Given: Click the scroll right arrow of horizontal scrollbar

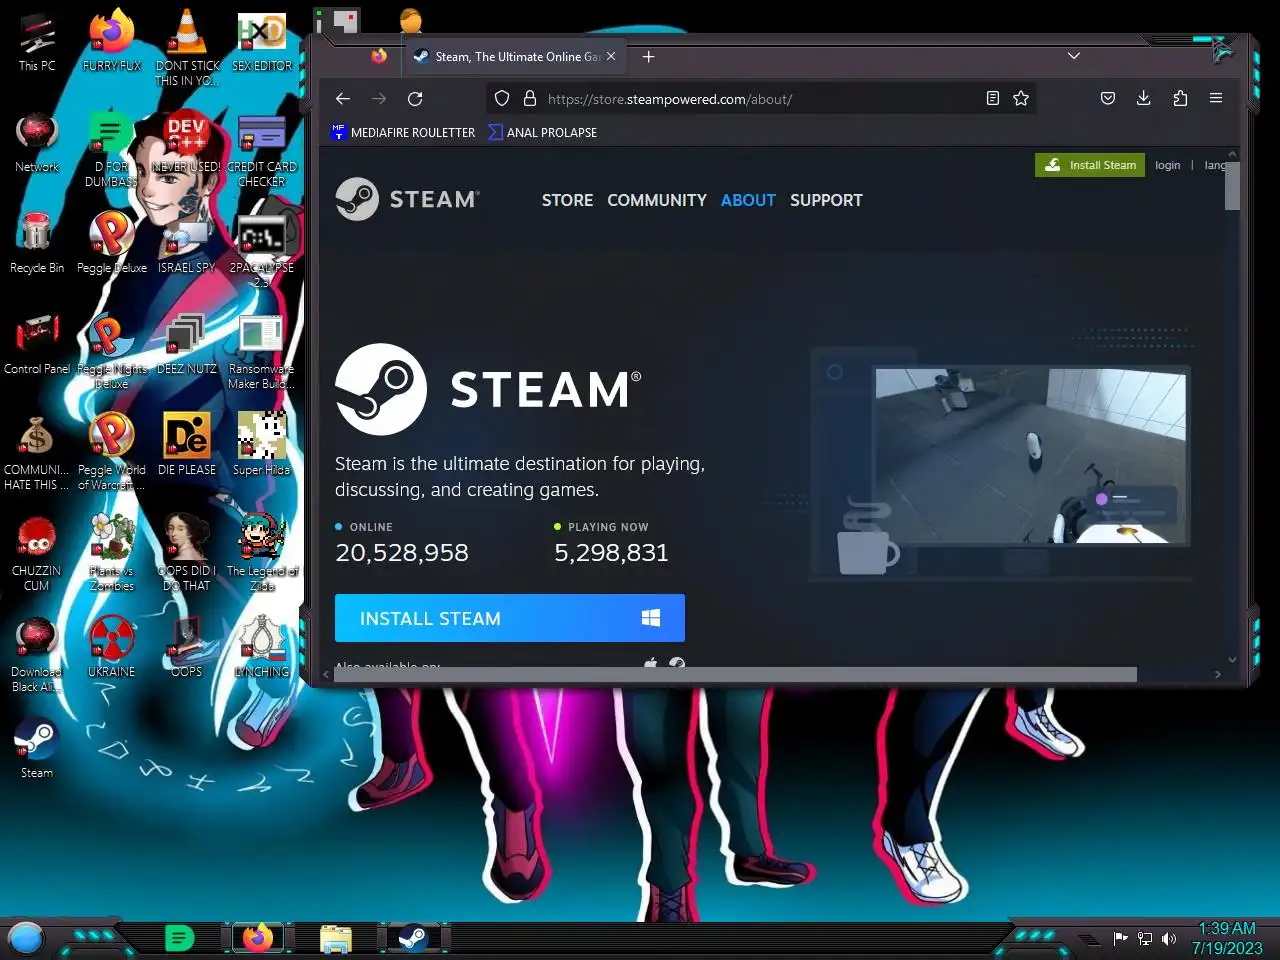Looking at the screenshot, I should [1217, 675].
